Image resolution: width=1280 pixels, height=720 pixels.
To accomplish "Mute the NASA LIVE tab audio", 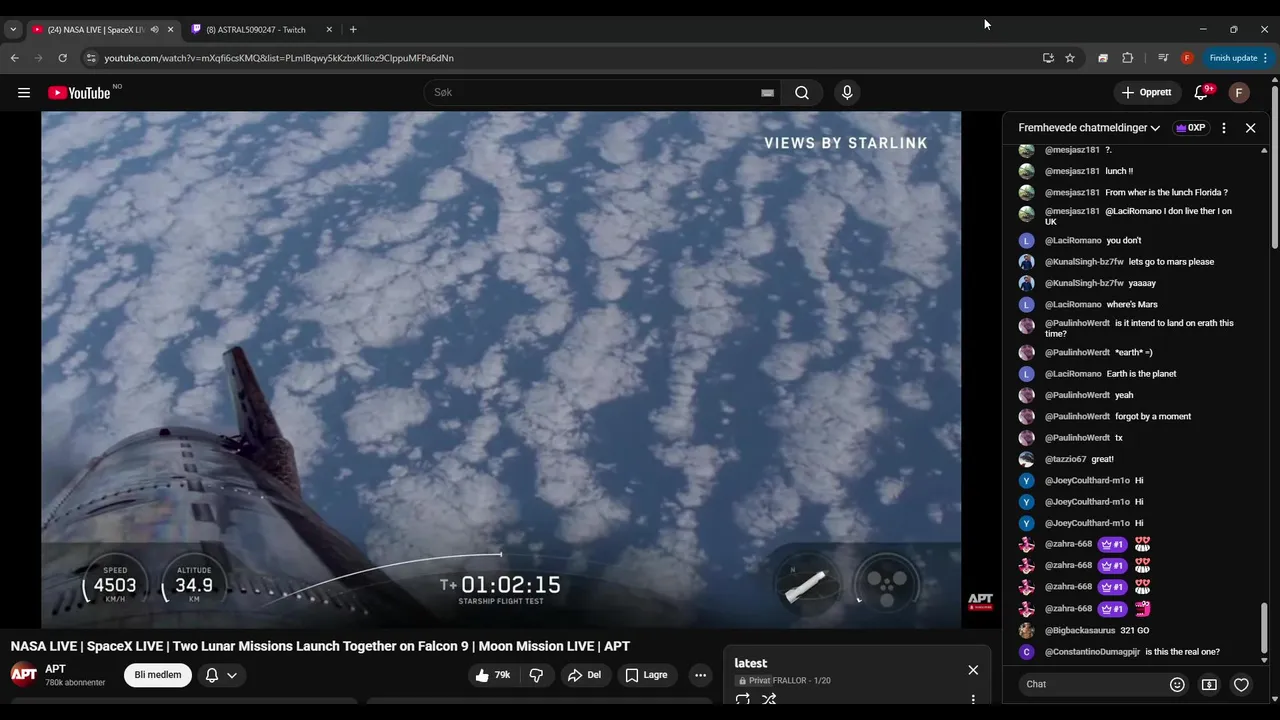I will coord(154,30).
